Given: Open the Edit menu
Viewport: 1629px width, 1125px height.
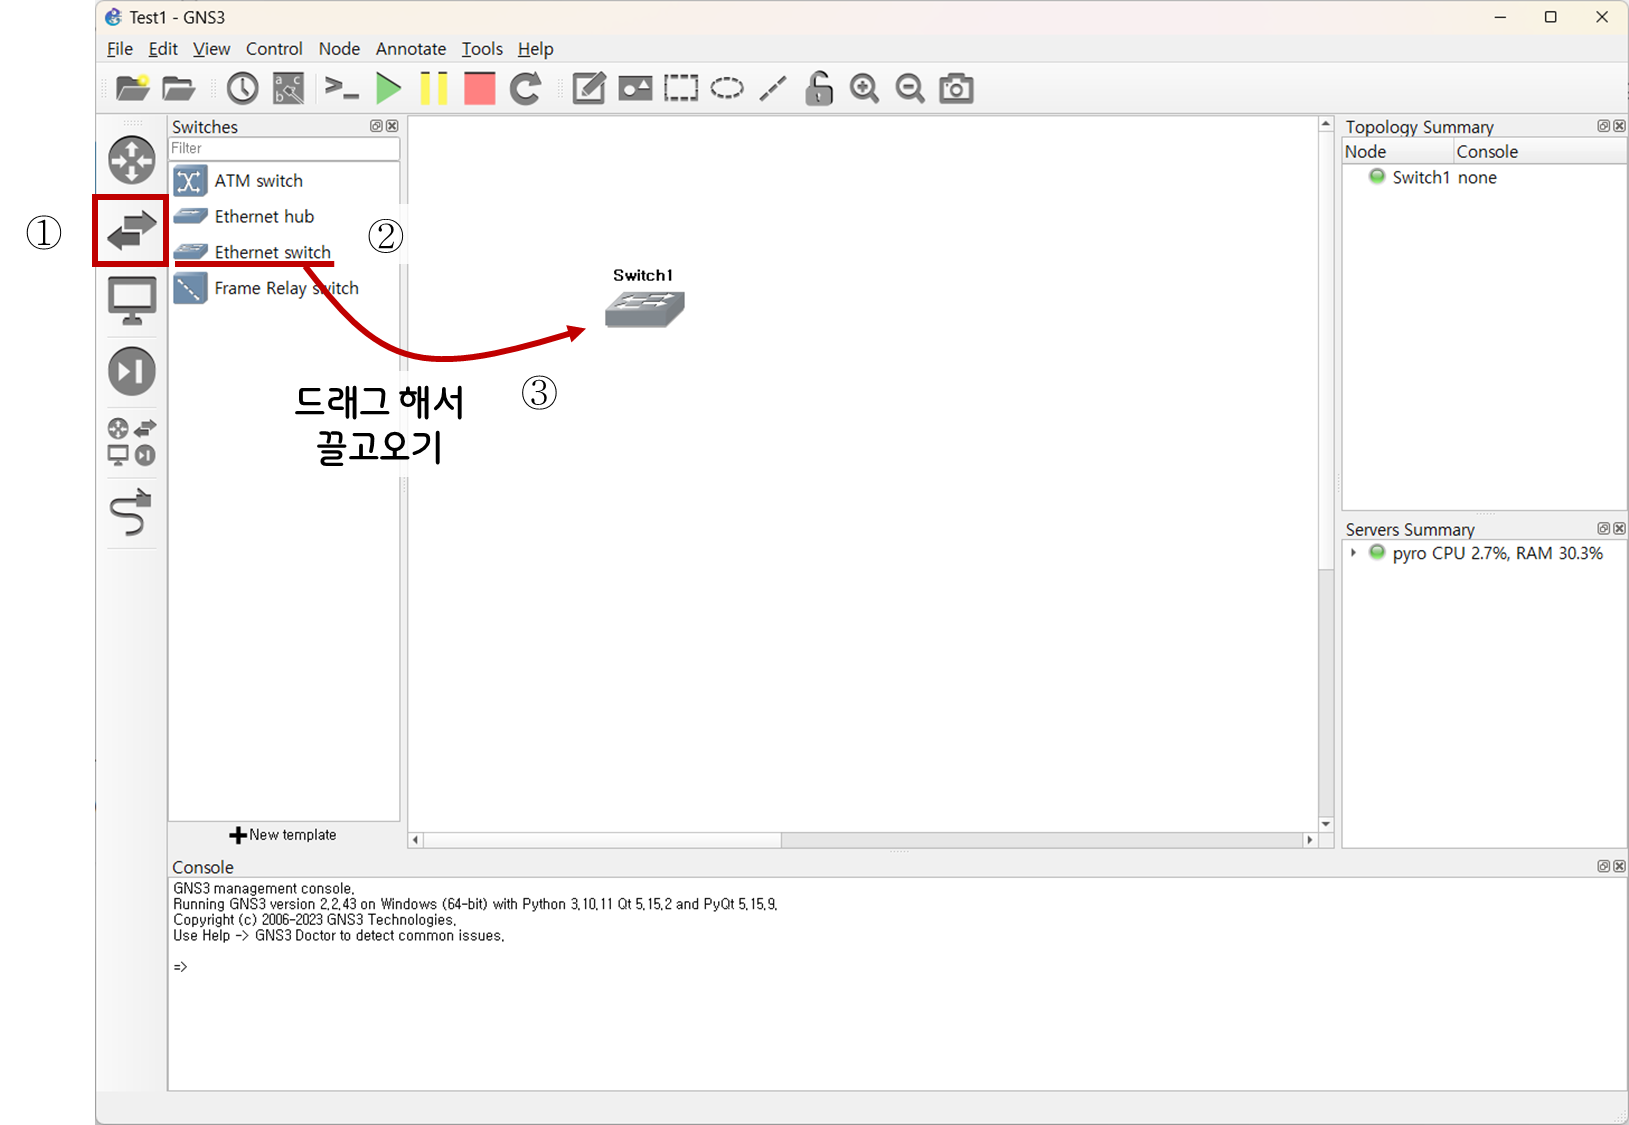Looking at the screenshot, I should [163, 49].
